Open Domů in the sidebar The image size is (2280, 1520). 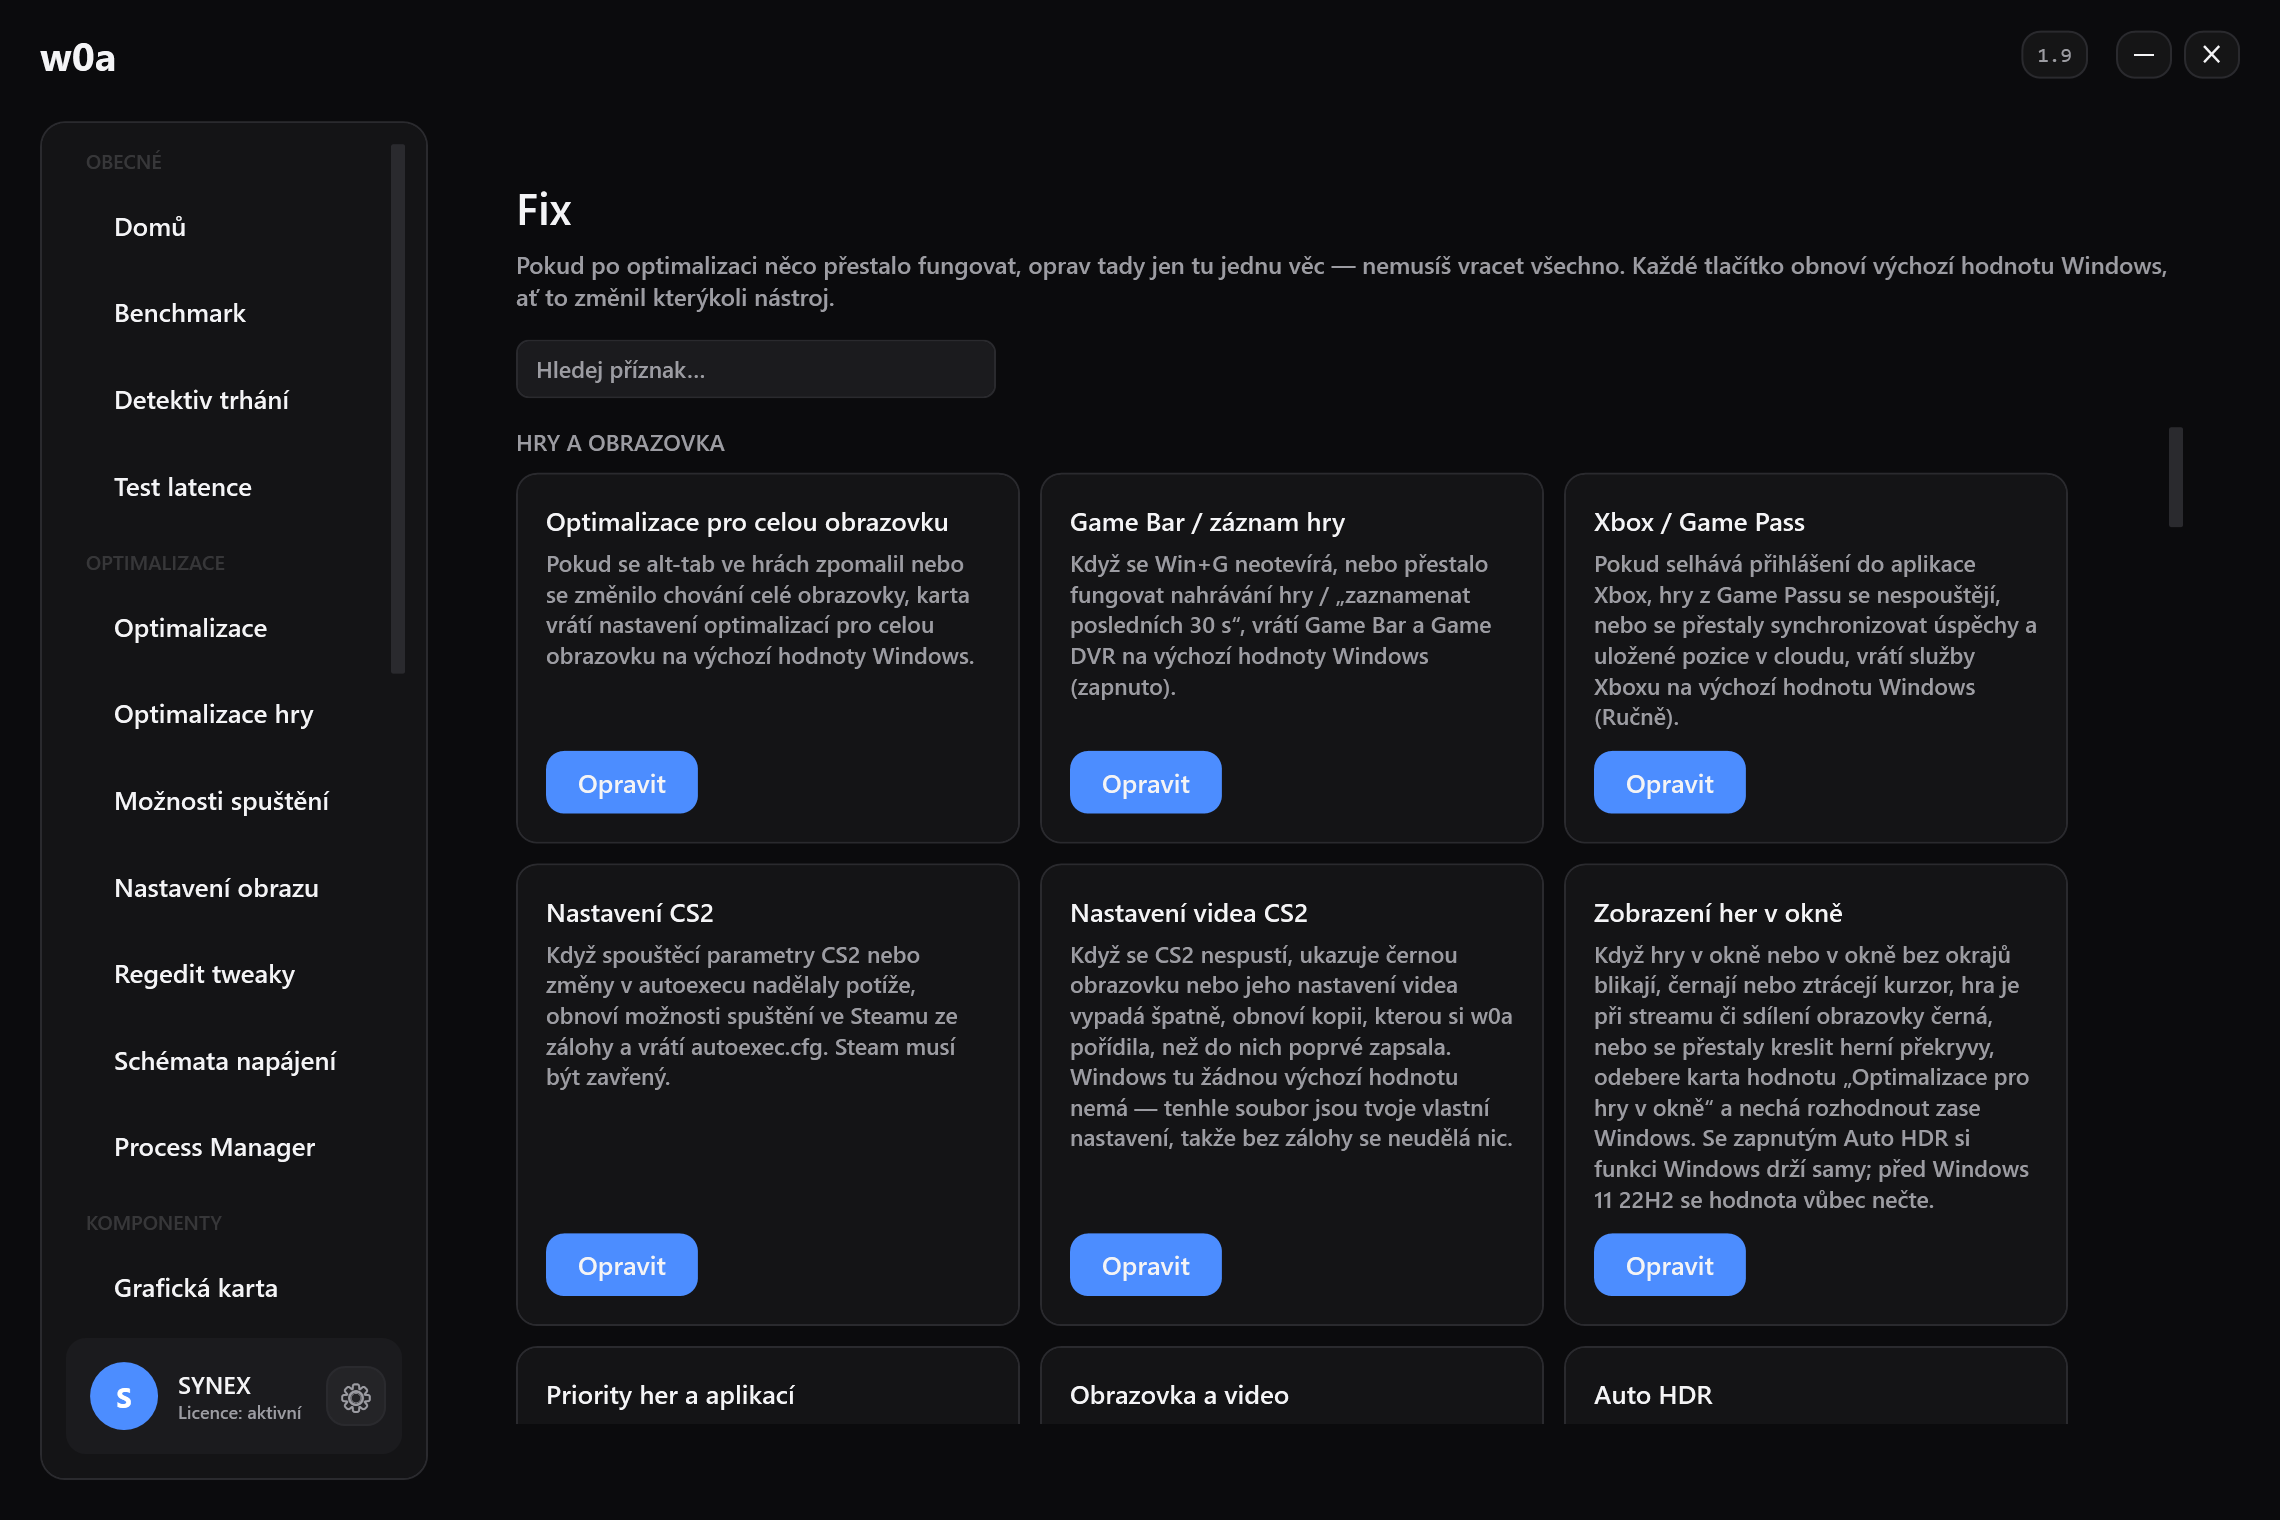pyautogui.click(x=150, y=227)
